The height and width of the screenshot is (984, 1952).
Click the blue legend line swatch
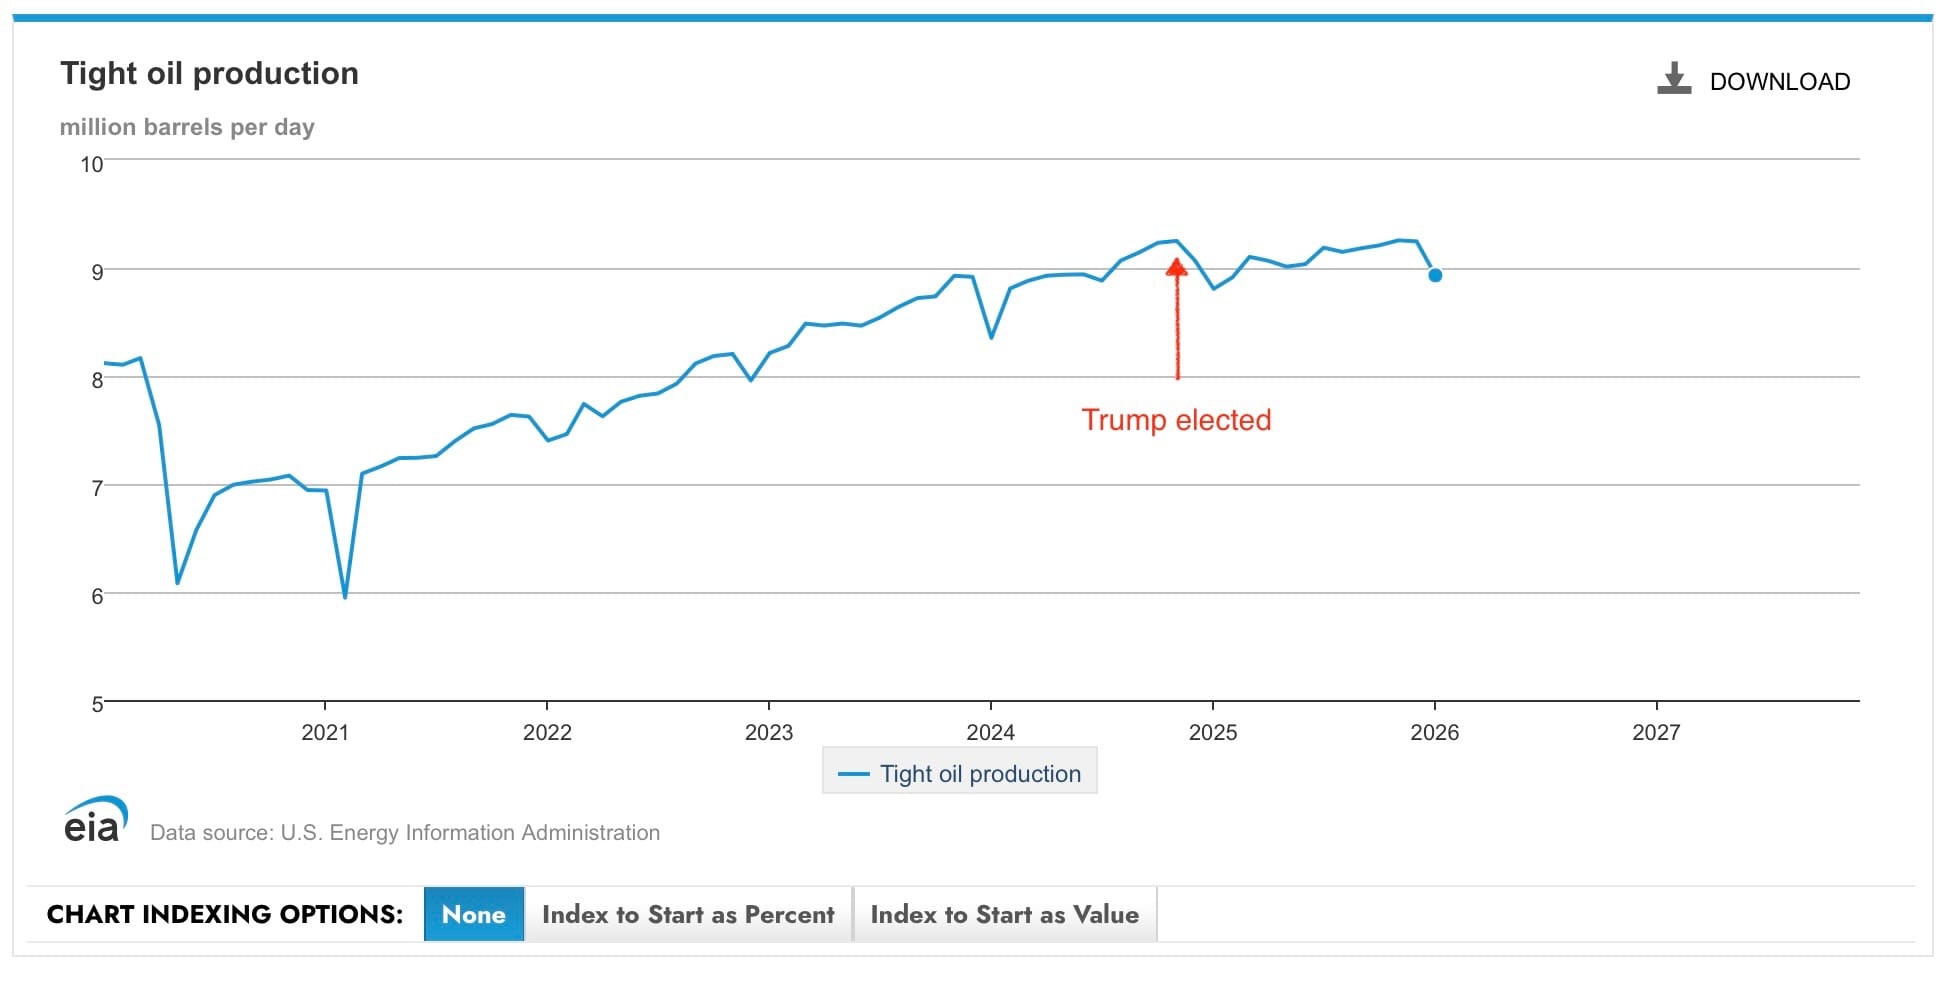[x=853, y=774]
